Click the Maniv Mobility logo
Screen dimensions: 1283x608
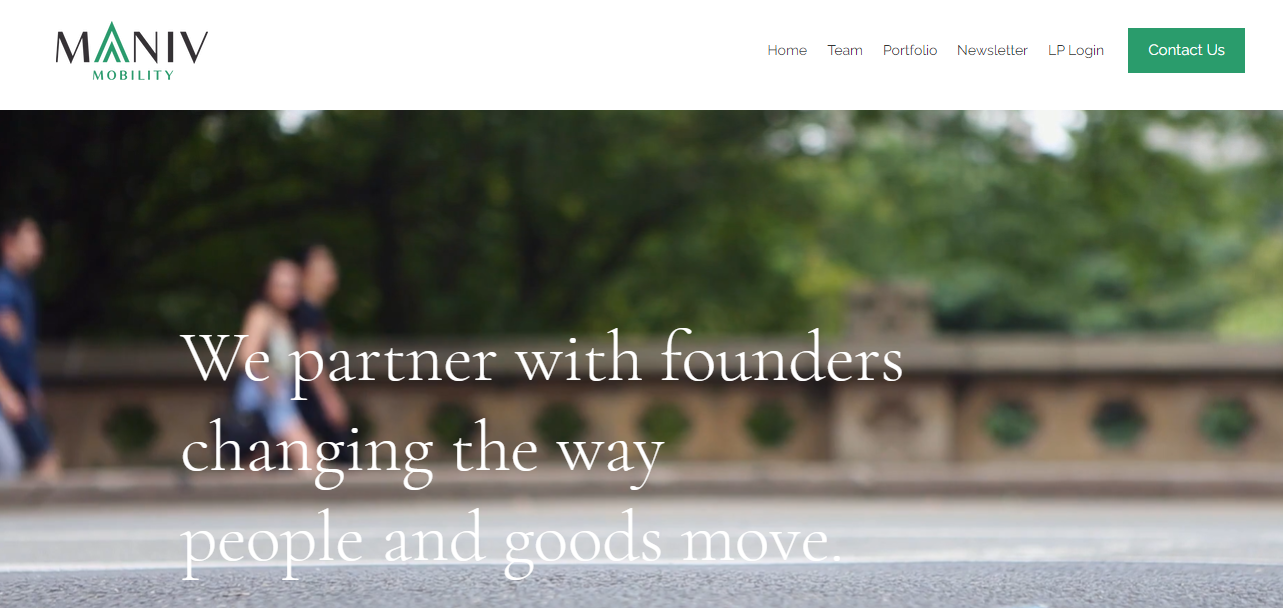[132, 51]
